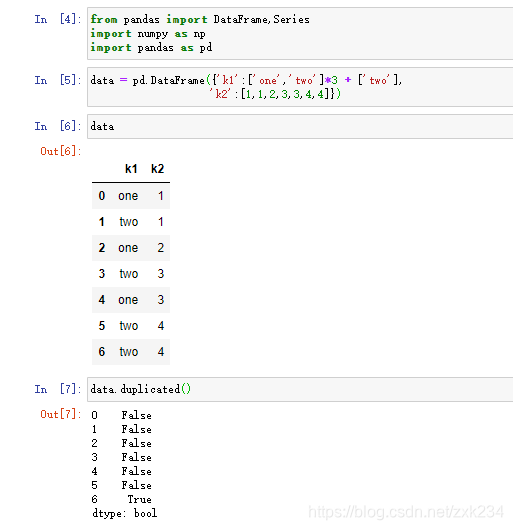The width and height of the screenshot is (513, 530).
Task: Click 'two' in table row 3
Action: 129,274
